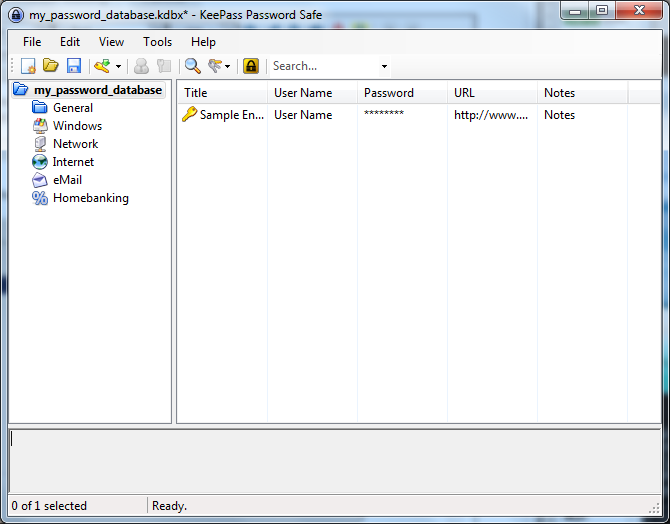This screenshot has width=670, height=524.
Task: Select the eMail group in the tree
Action: pos(67,180)
